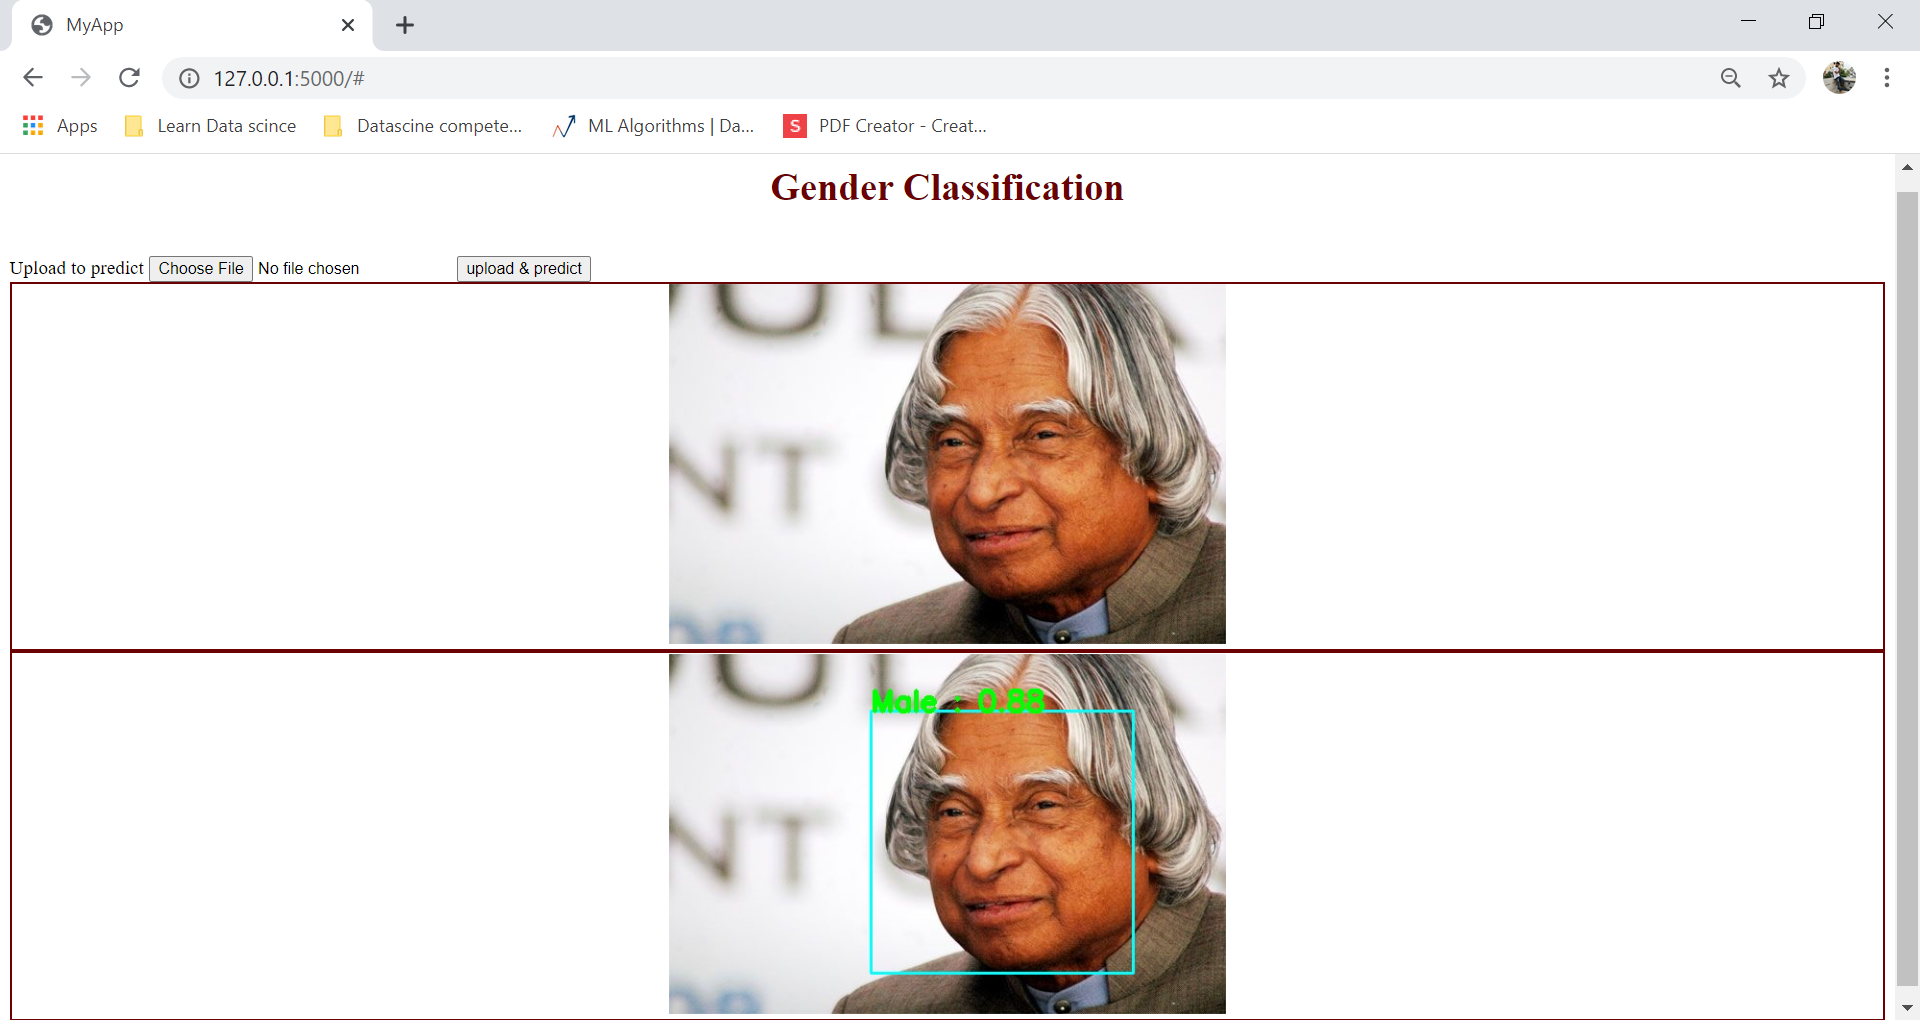The width and height of the screenshot is (1920, 1020).
Task: Bookmark this page with the star icon
Action: pos(1779,78)
